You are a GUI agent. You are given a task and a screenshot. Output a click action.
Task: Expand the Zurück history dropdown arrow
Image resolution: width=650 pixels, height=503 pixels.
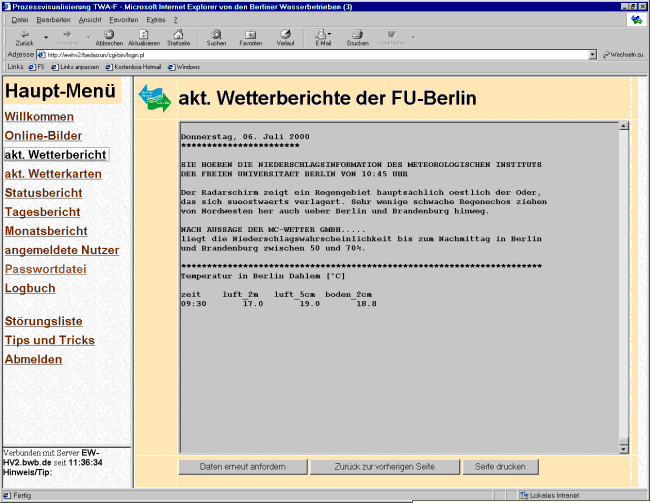46,36
